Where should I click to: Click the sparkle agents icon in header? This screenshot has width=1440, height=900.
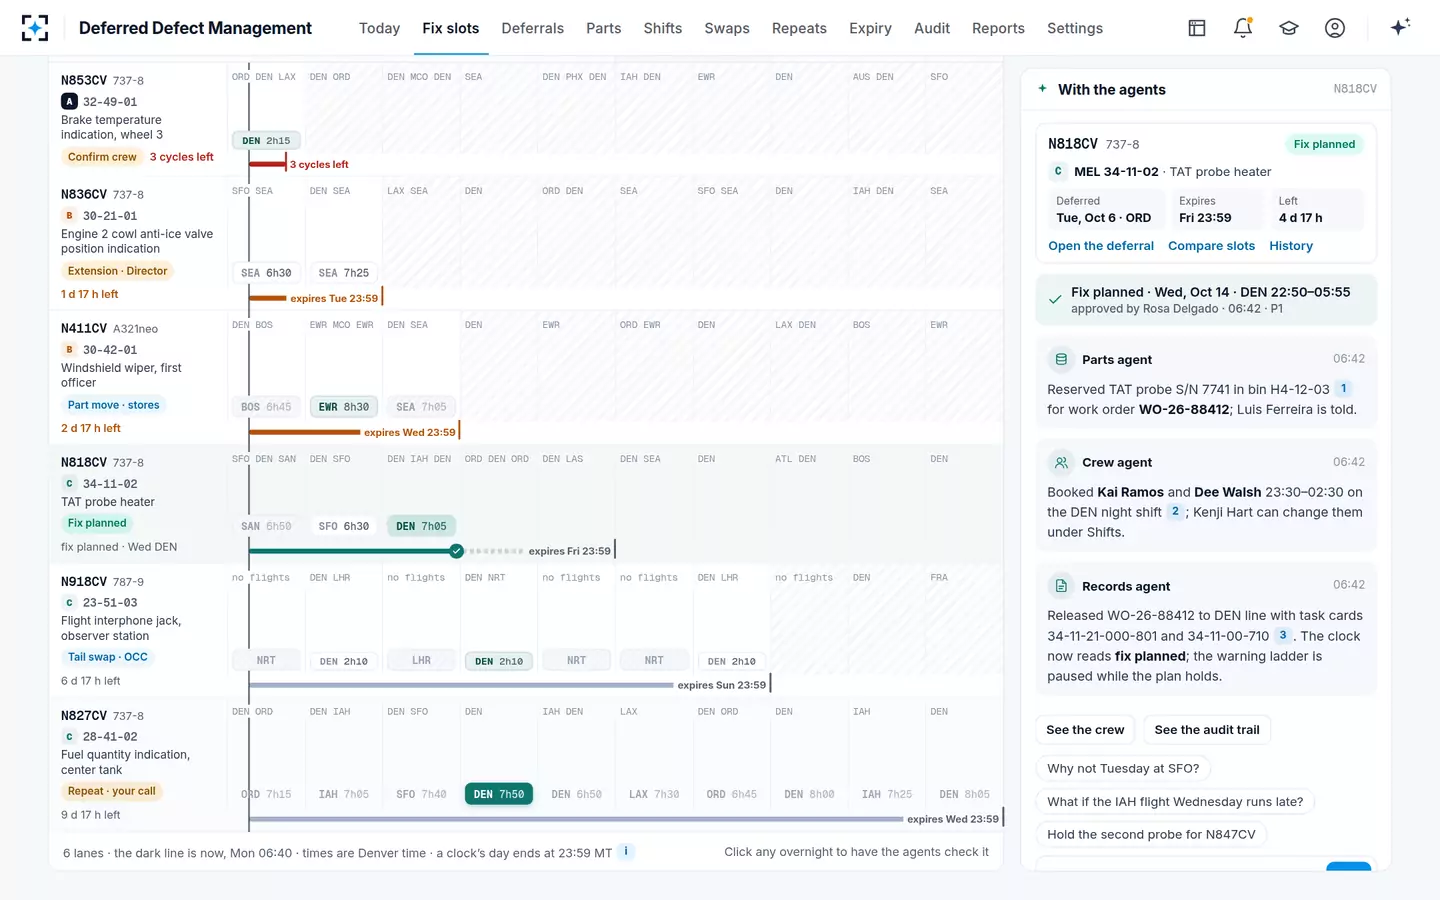coord(1400,27)
